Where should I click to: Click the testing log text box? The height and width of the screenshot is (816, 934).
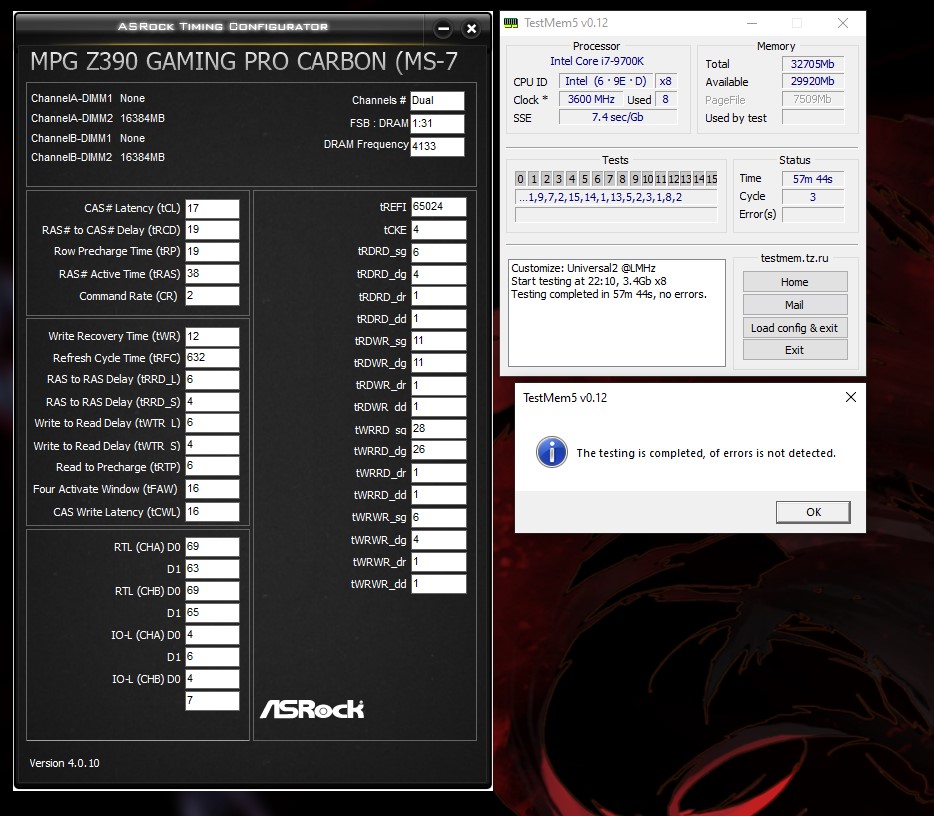point(617,313)
